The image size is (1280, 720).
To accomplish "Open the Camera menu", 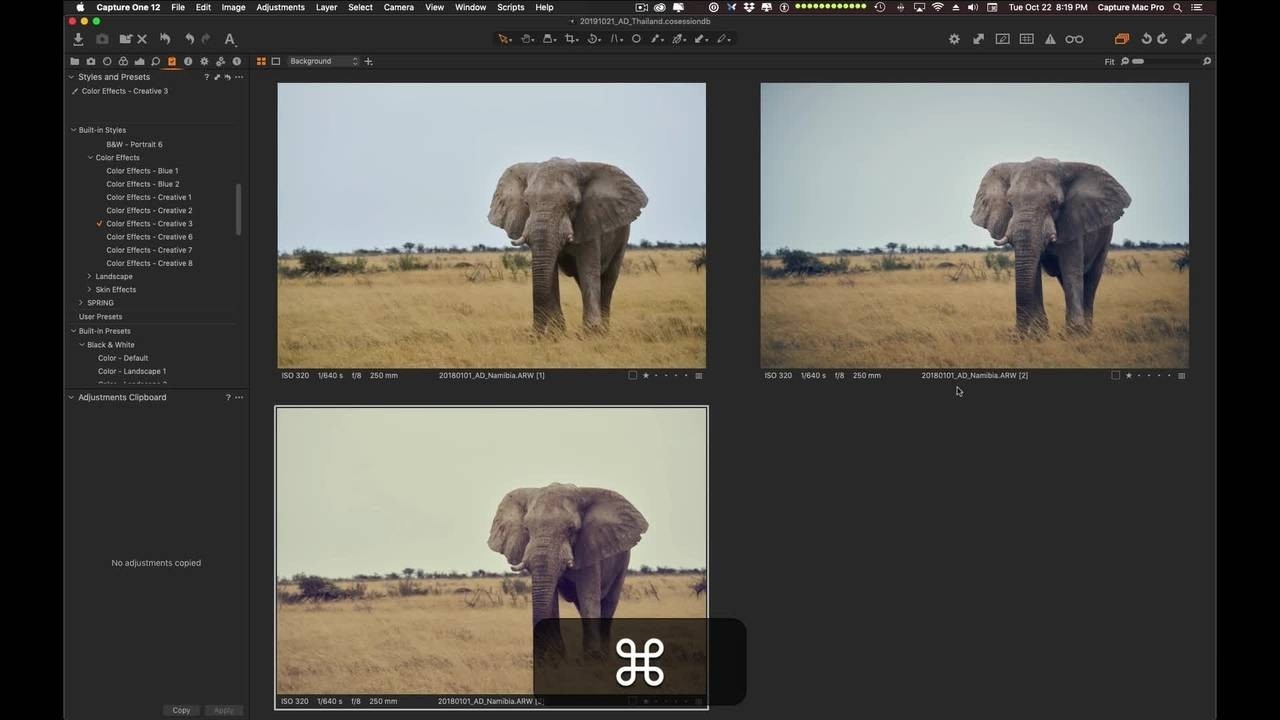I will [398, 7].
